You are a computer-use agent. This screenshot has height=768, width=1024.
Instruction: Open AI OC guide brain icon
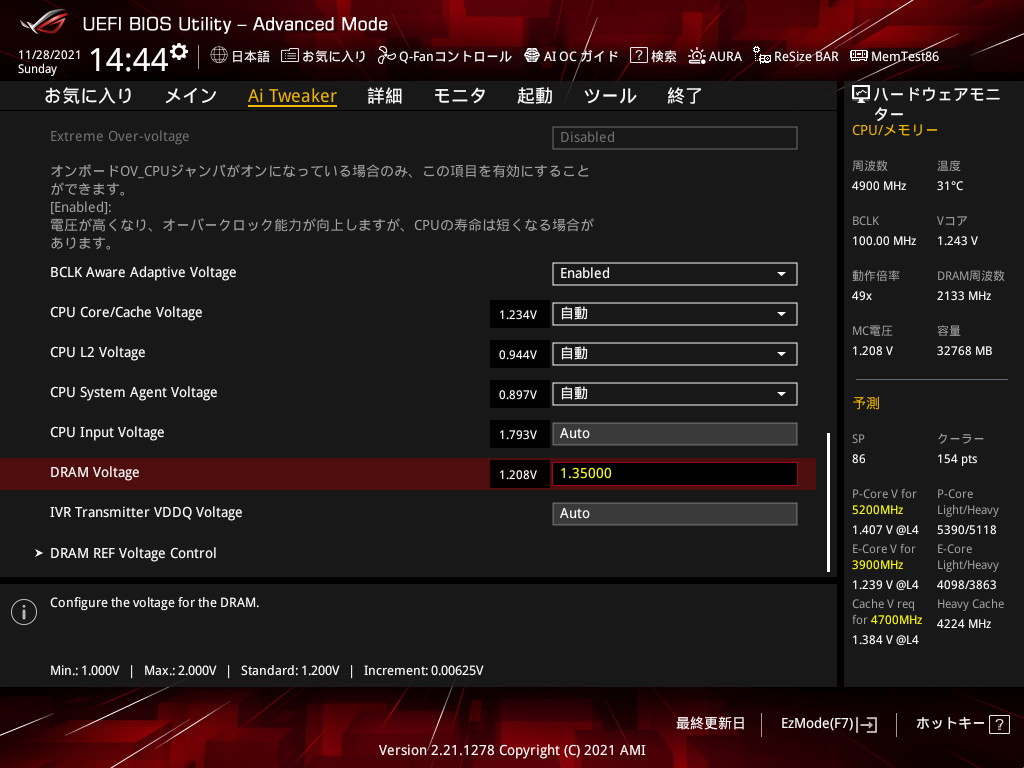click(x=532, y=56)
